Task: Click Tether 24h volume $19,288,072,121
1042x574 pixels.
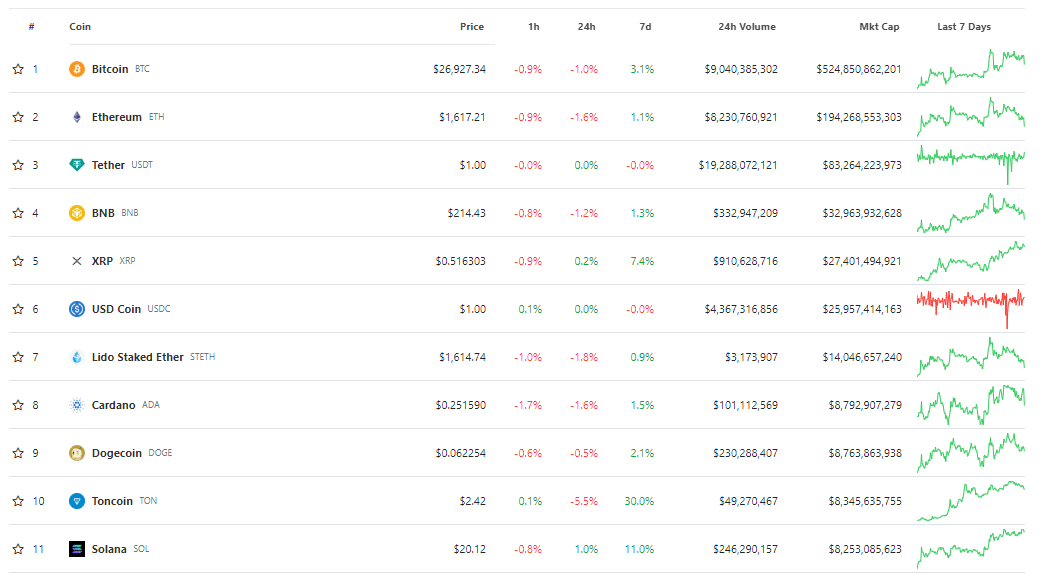Action: point(738,165)
